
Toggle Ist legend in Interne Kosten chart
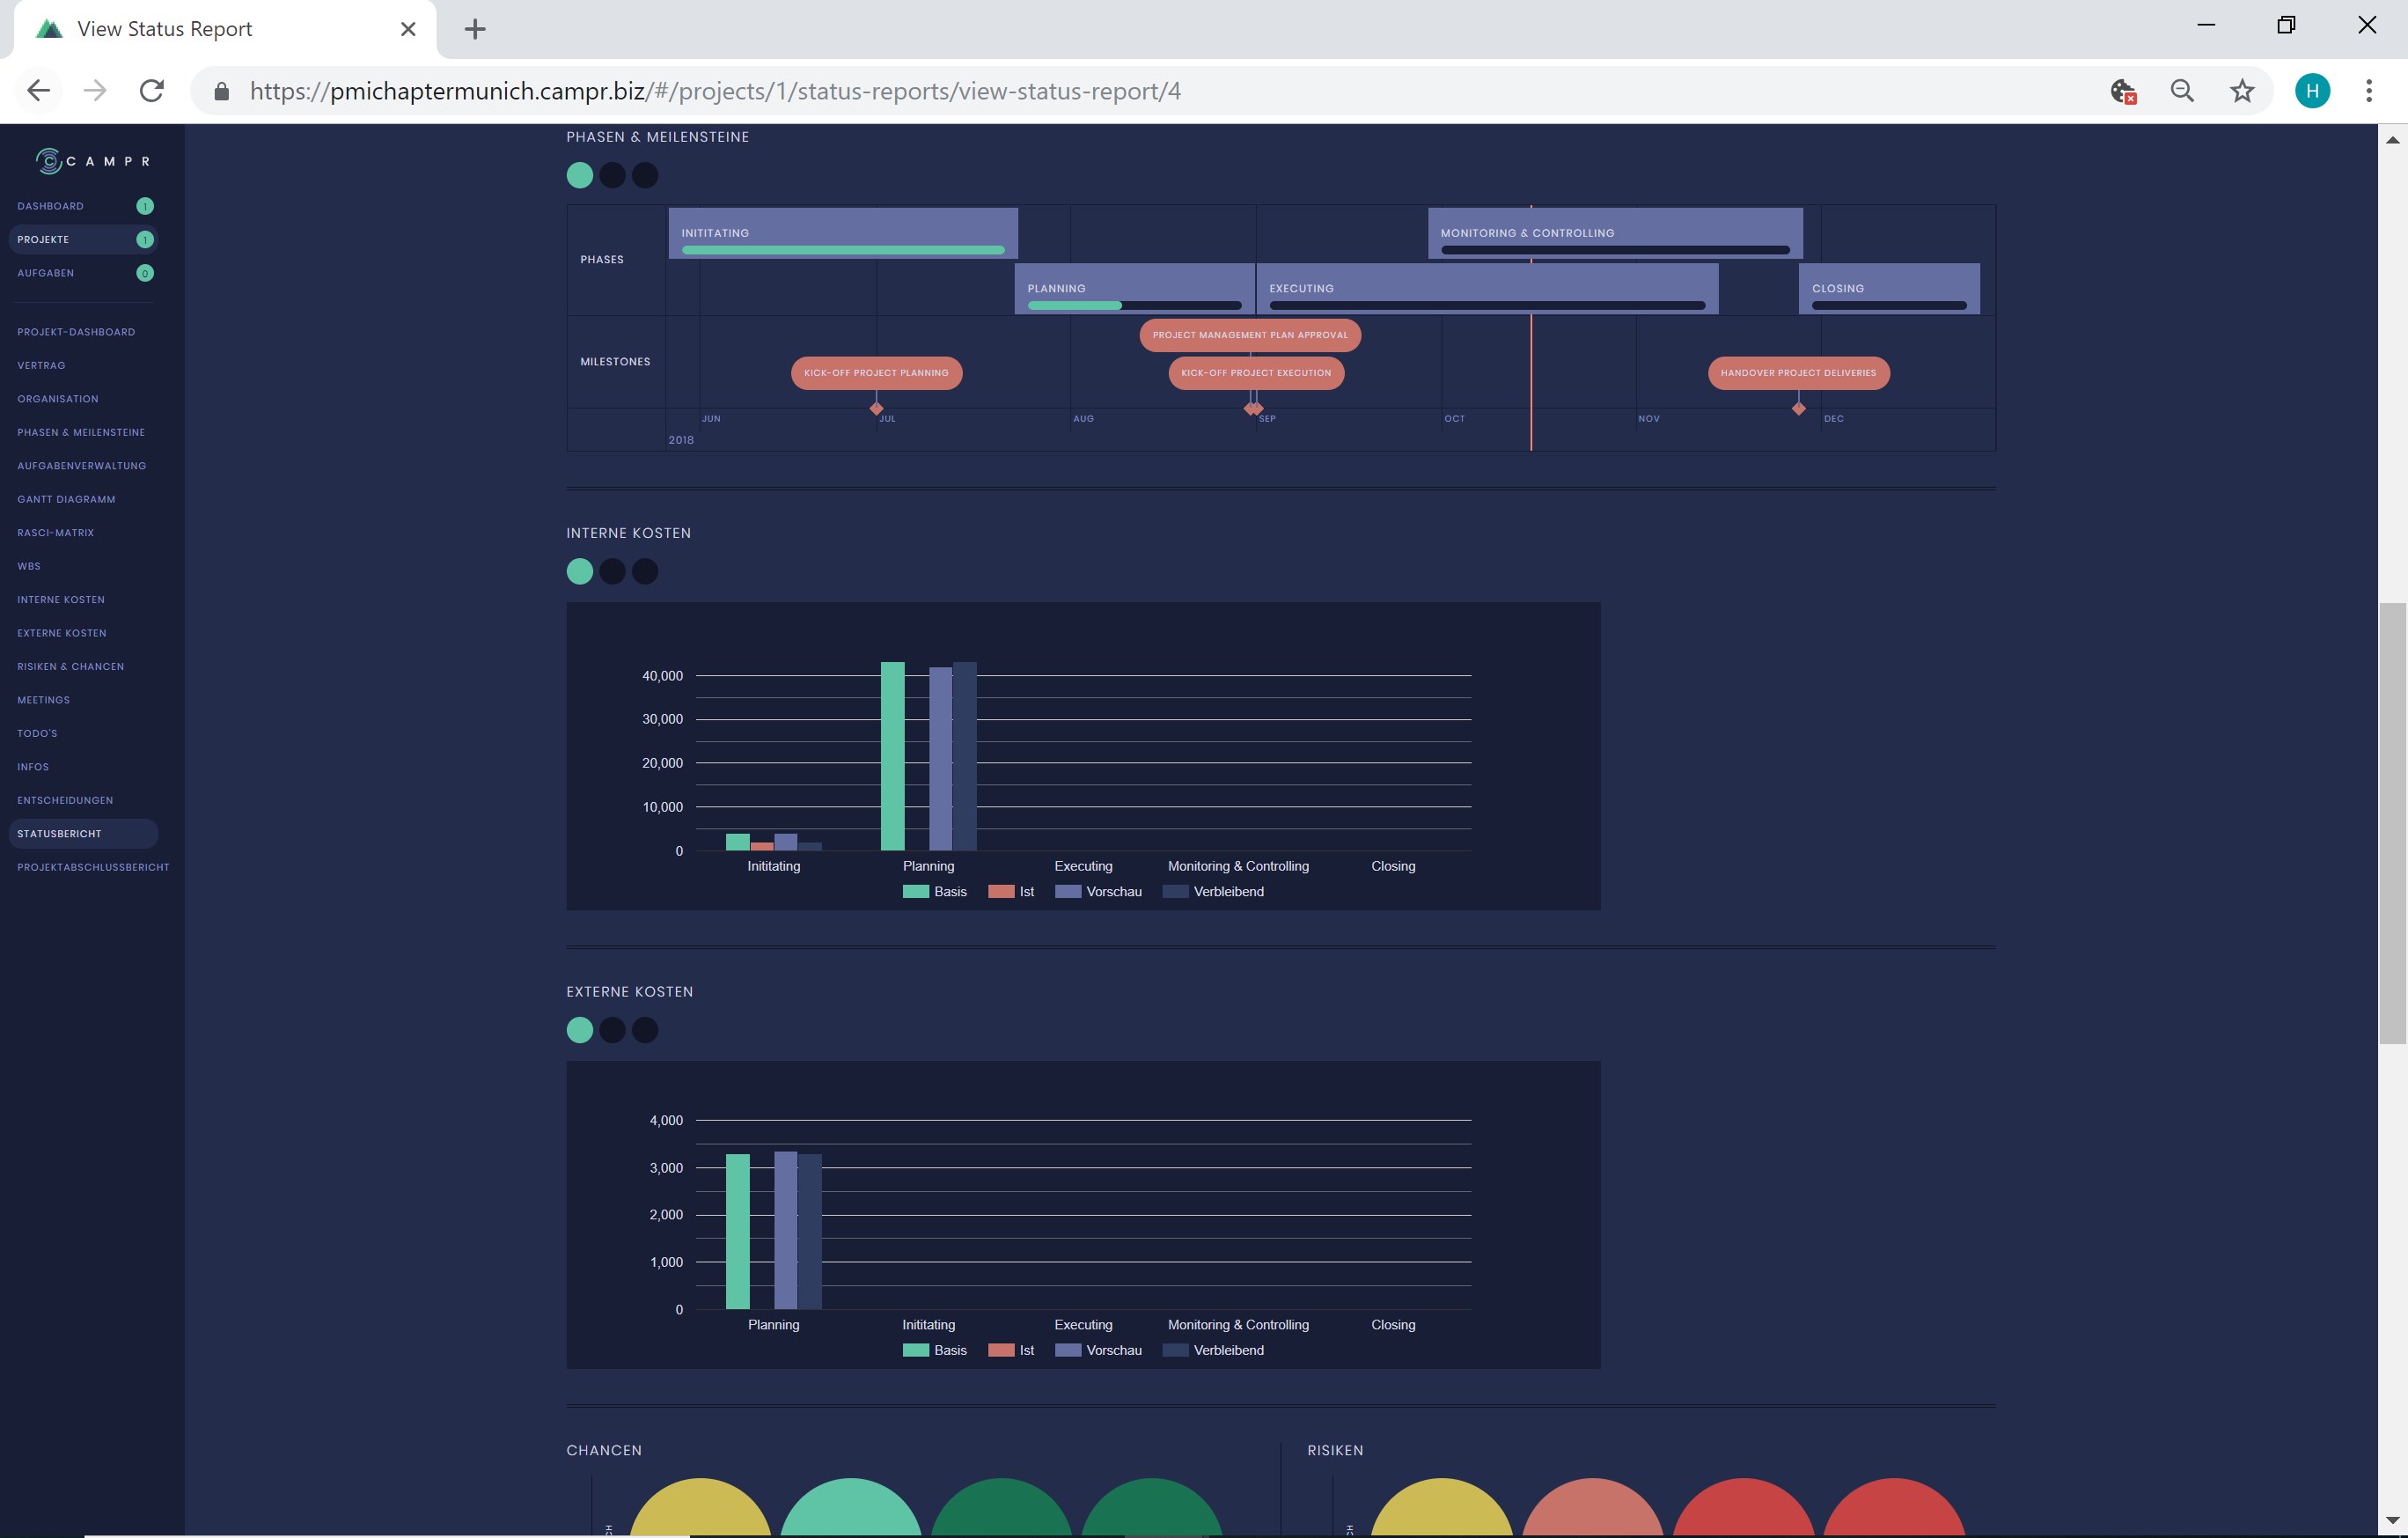[x=1011, y=892]
